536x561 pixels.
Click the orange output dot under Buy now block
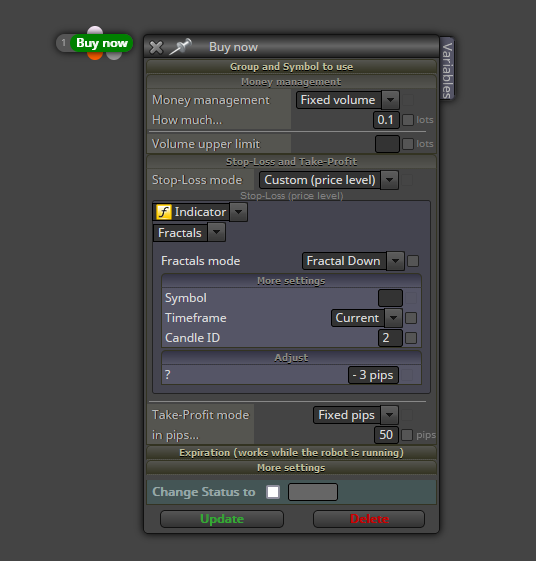pos(95,55)
